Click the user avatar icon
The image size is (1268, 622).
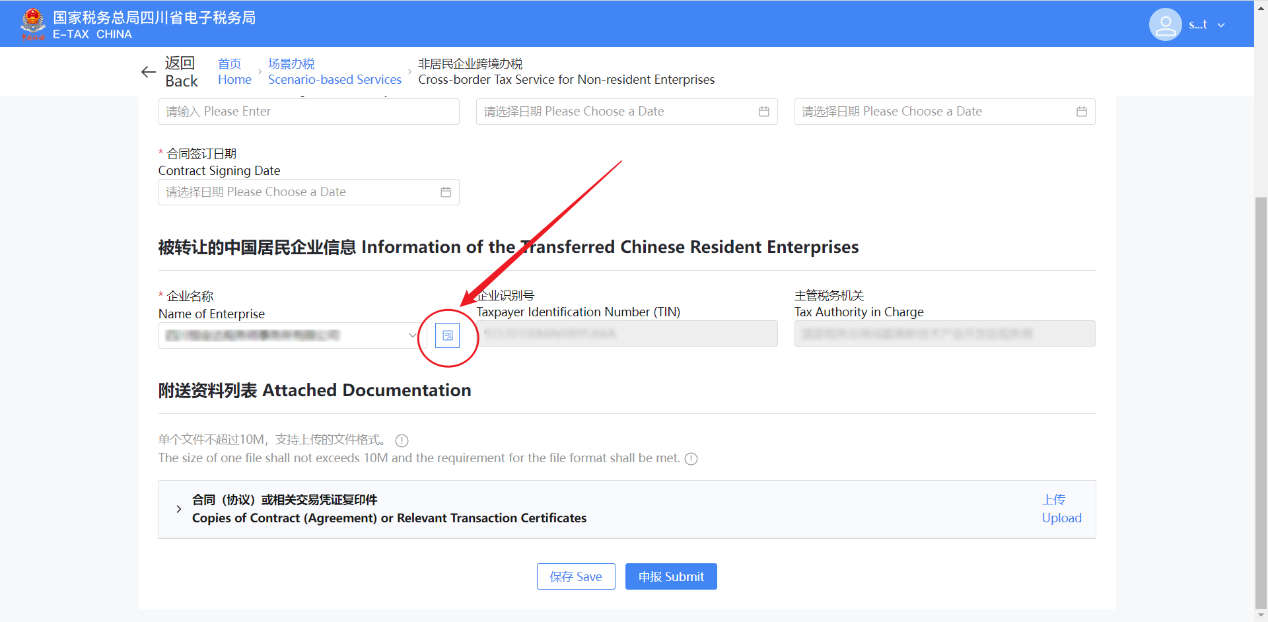[x=1165, y=24]
